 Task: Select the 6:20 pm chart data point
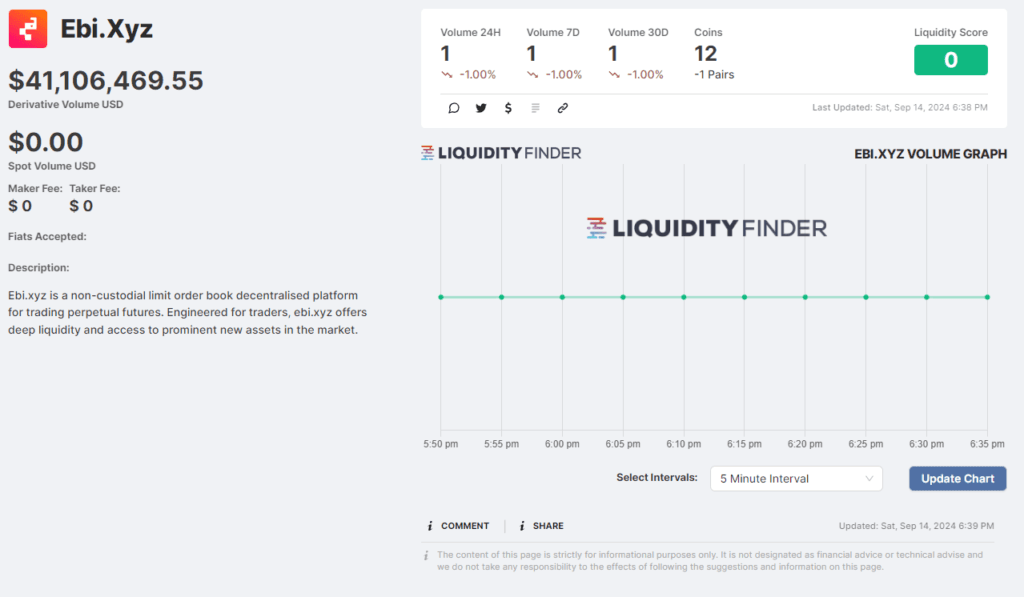[805, 297]
